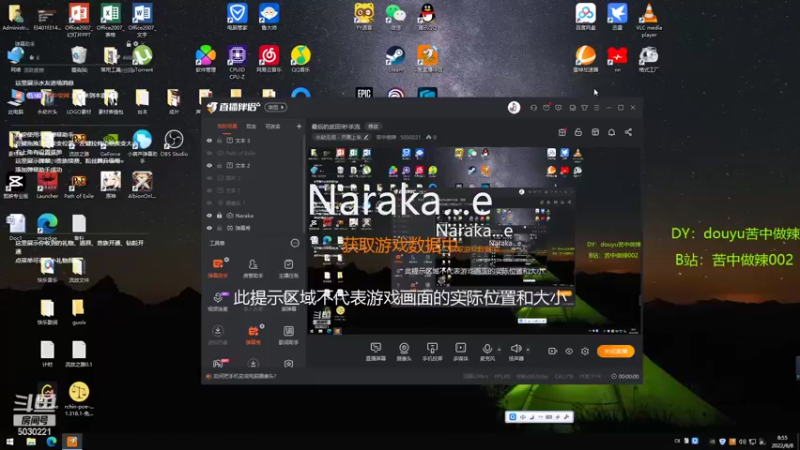Screen dimensions: 800x450
Task: Open the 房管助手 tool
Action: 253,268
